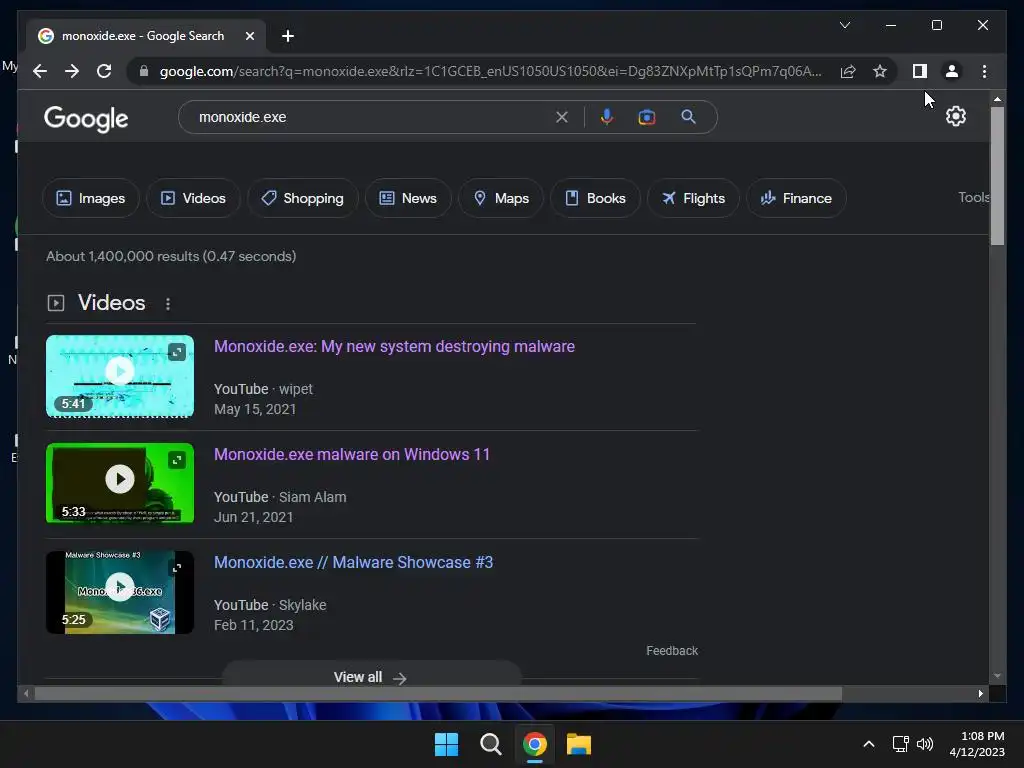Filter results by Maps
This screenshot has width=1024, height=768.
[501, 198]
